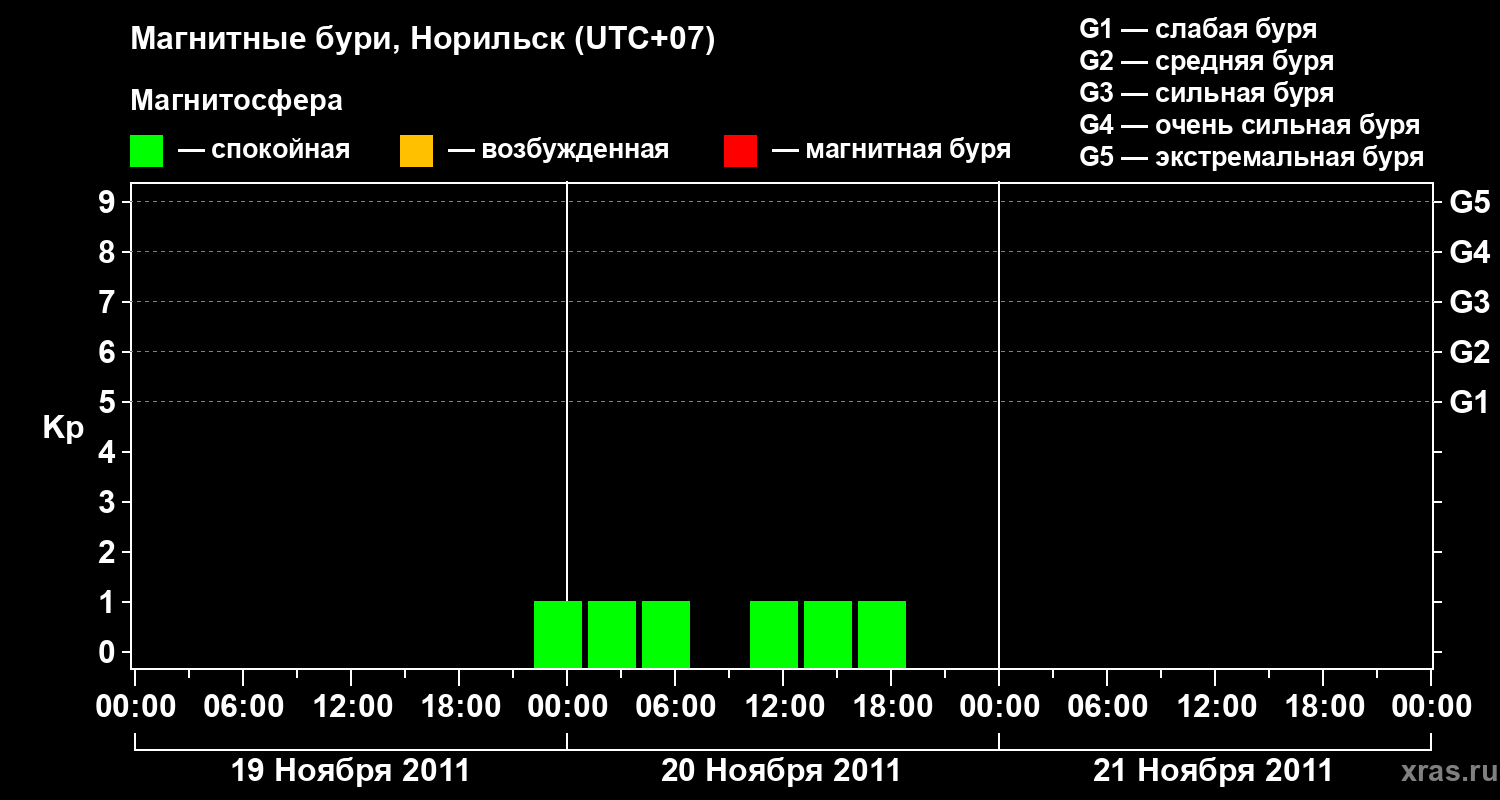The height and width of the screenshot is (800, 1500).
Task: Click 'G2 — средняя буря' legend line
Action: [x=1206, y=61]
